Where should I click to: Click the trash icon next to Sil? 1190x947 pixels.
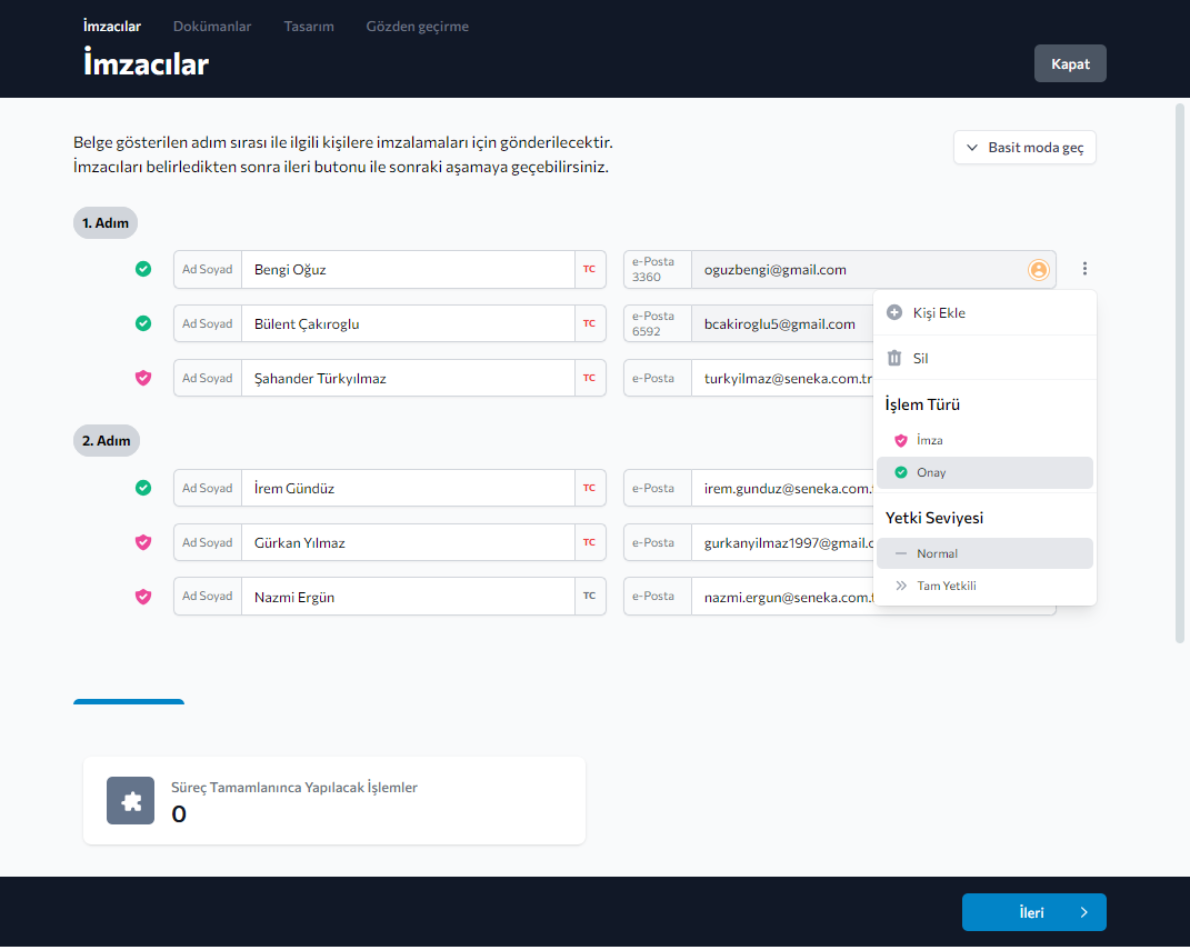[x=894, y=358]
